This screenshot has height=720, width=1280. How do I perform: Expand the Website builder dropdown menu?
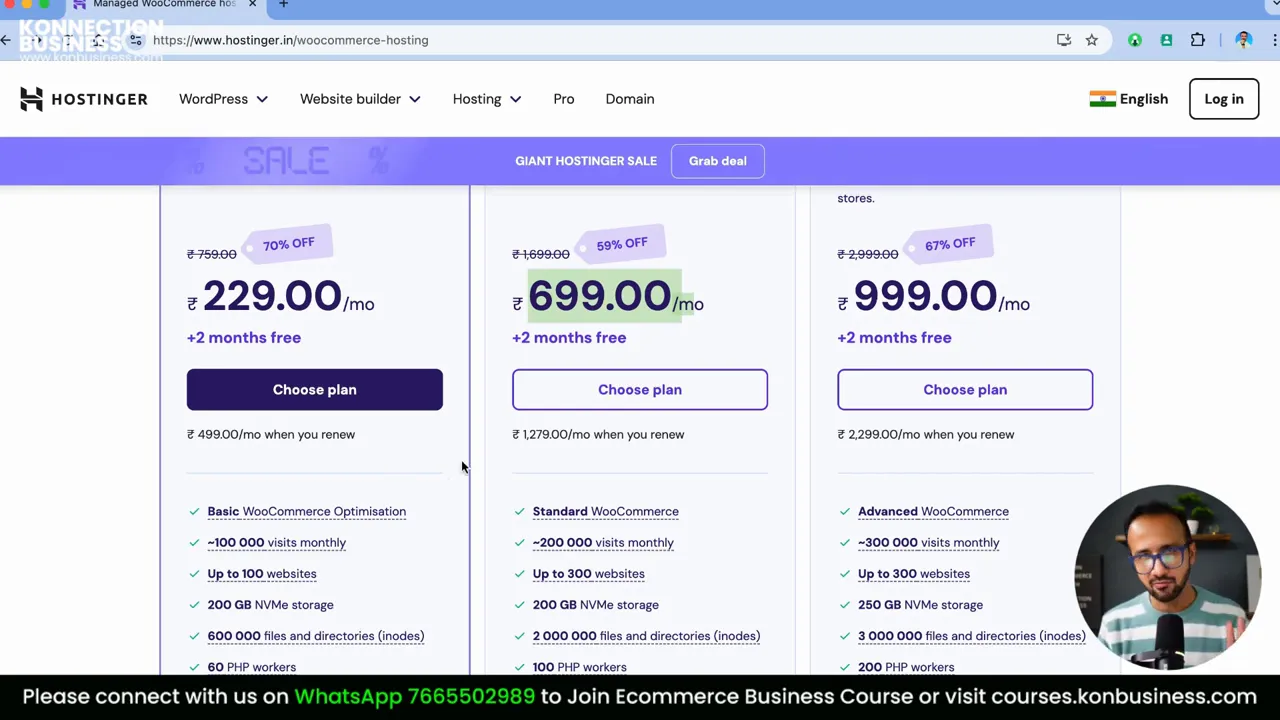[360, 99]
